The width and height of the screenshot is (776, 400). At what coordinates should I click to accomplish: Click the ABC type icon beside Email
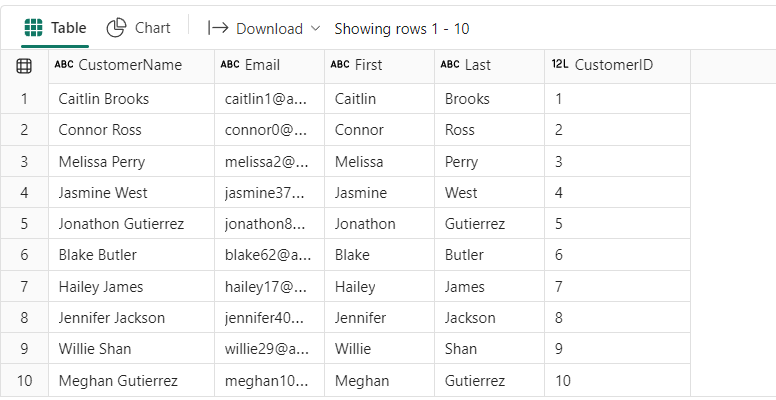pos(230,64)
